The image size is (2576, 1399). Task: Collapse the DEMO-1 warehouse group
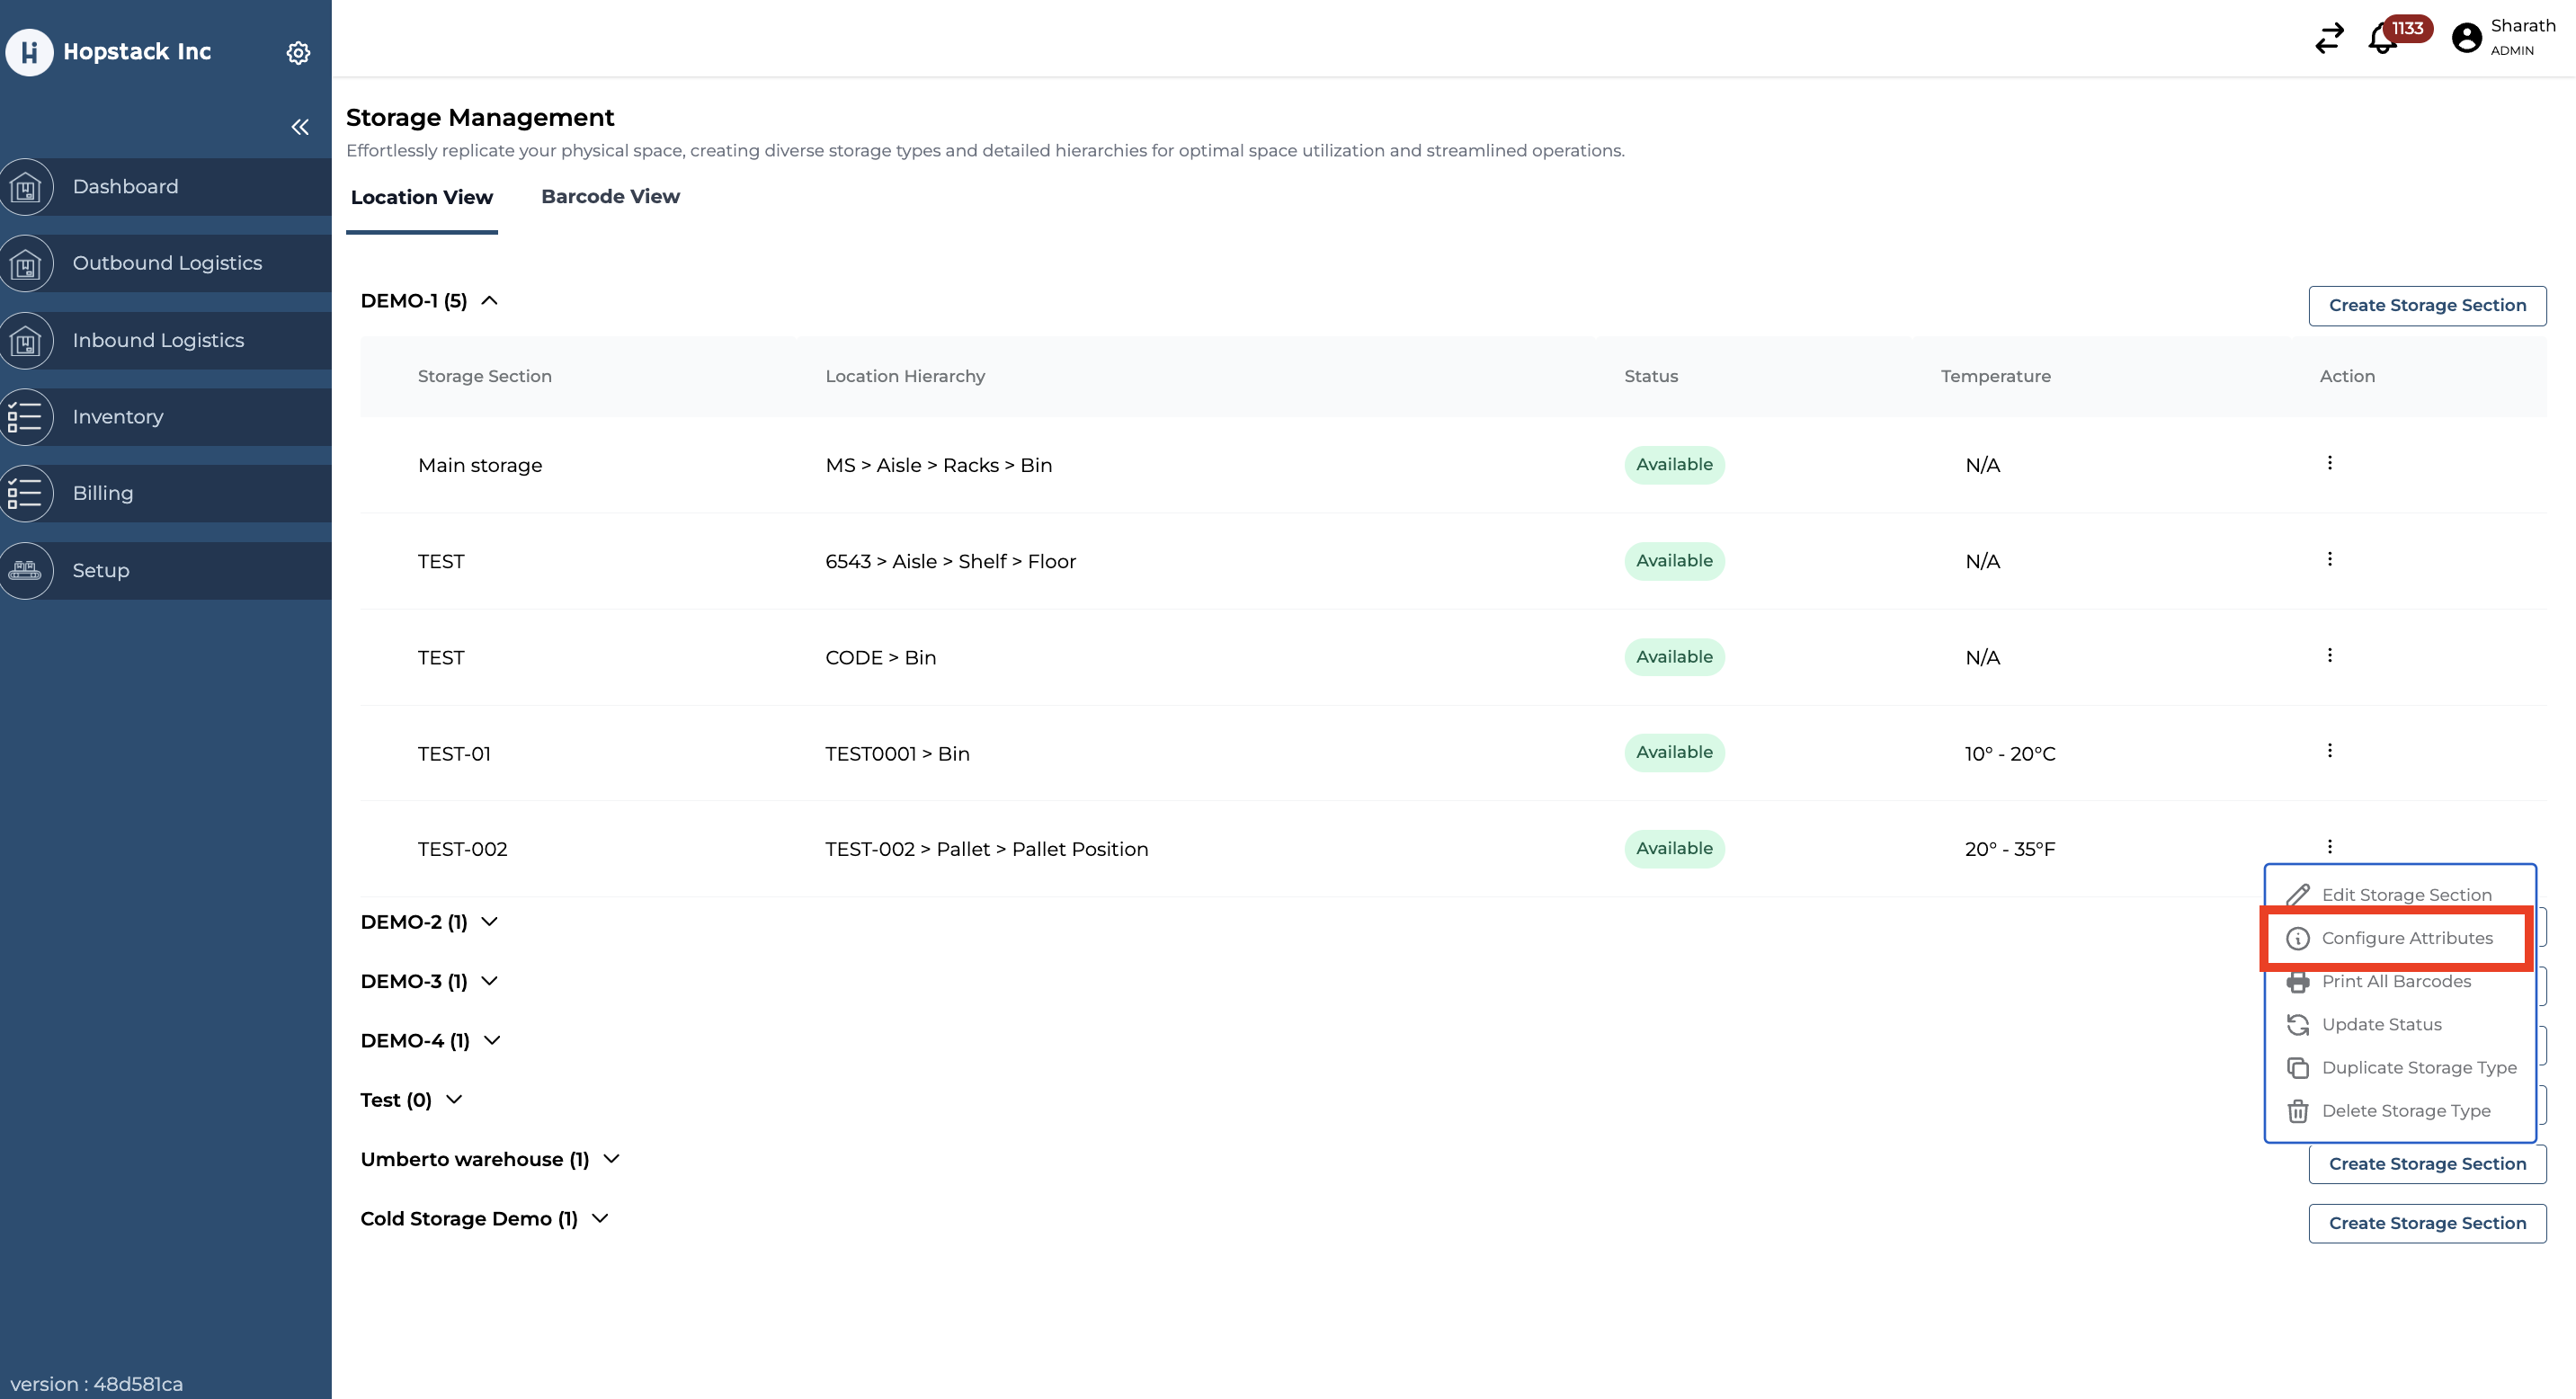pyautogui.click(x=489, y=301)
